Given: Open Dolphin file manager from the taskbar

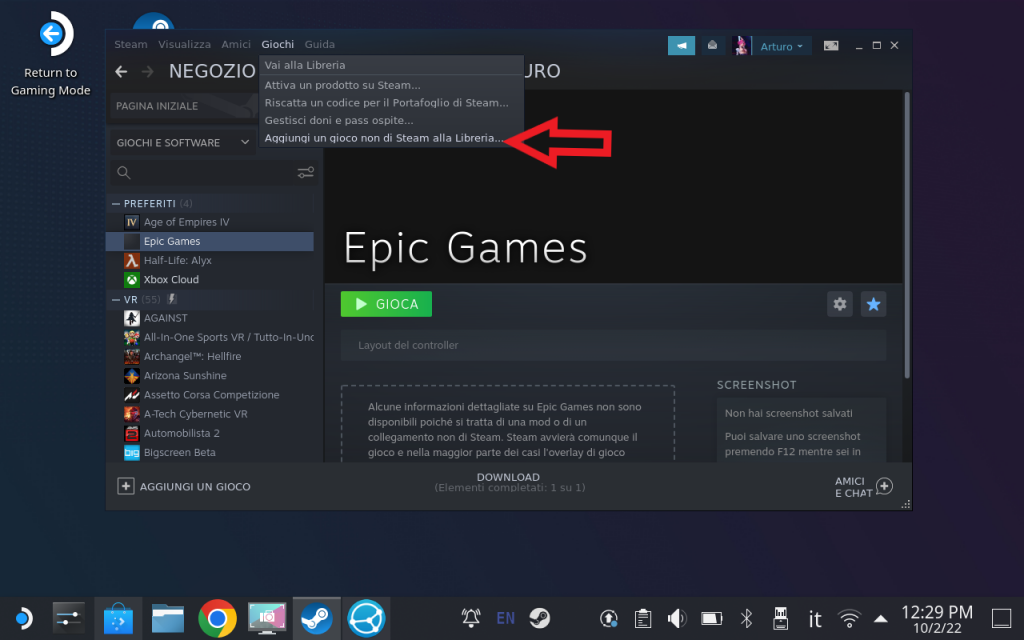Looking at the screenshot, I should (168, 618).
